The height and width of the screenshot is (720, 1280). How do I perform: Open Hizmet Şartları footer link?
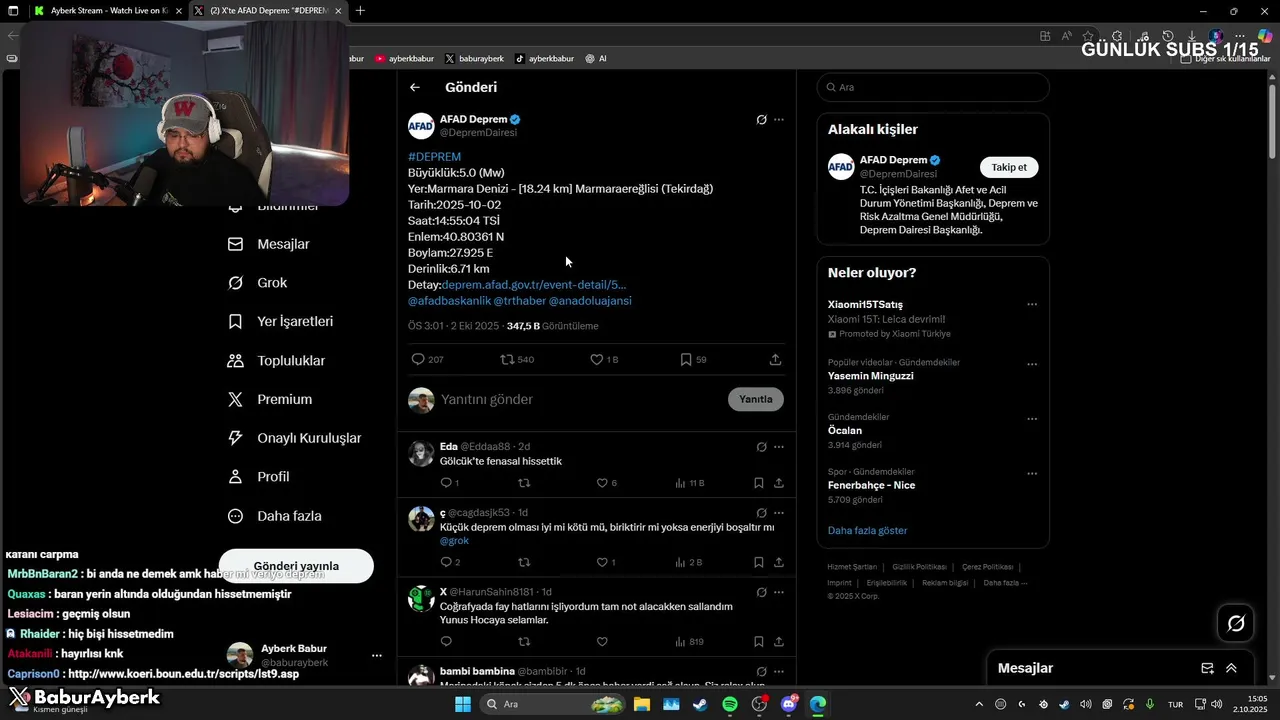pyautogui.click(x=851, y=567)
